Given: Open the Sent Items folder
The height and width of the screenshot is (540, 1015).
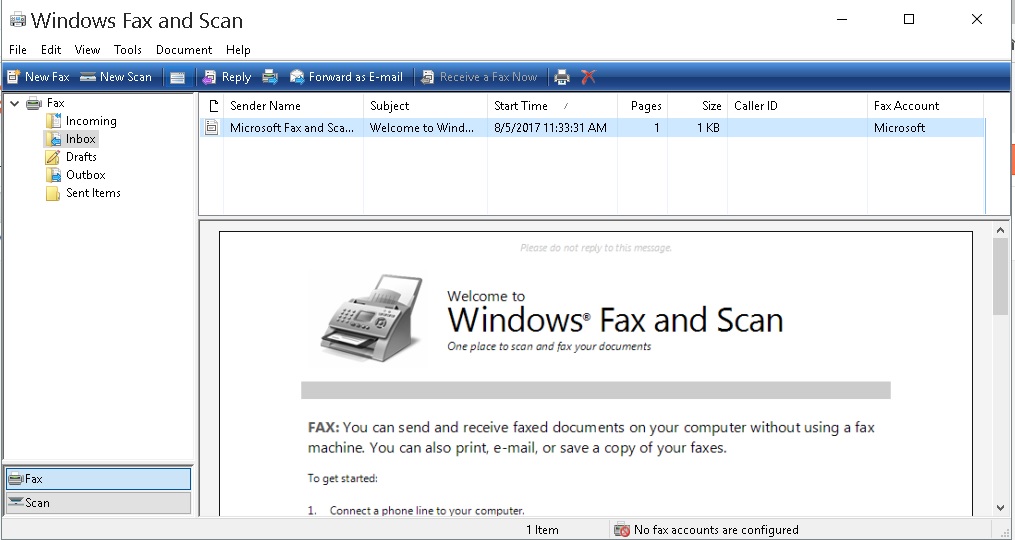Looking at the screenshot, I should 93,193.
